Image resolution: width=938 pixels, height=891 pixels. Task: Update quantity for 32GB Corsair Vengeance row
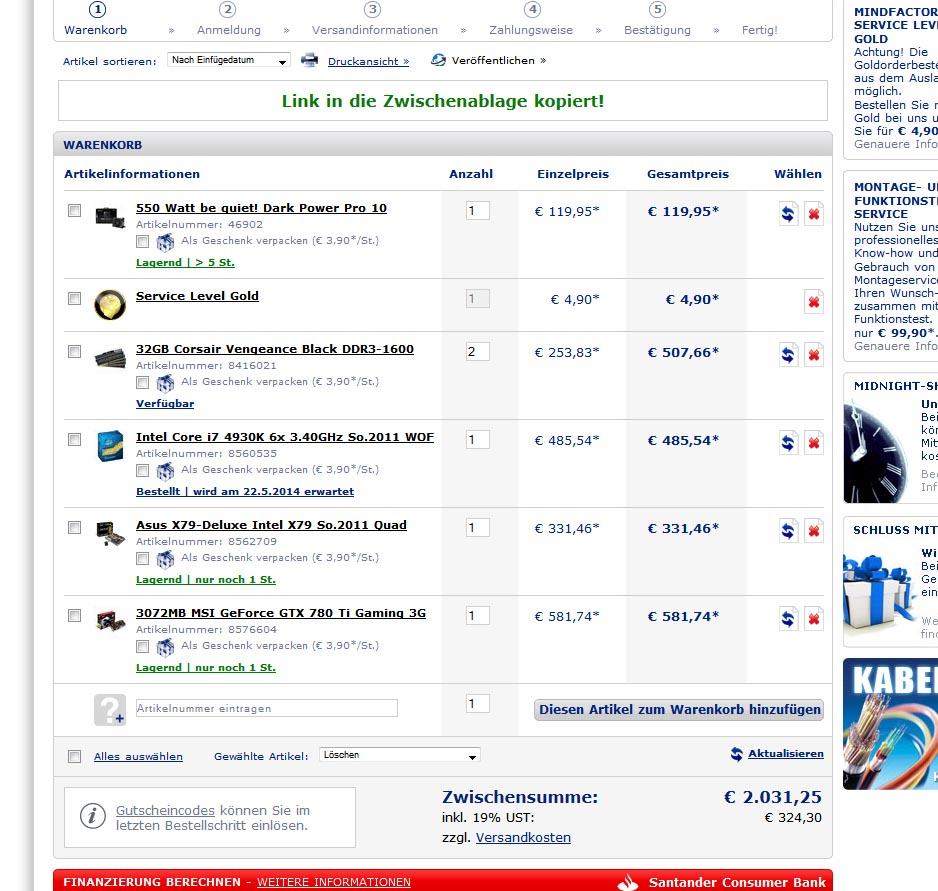click(x=788, y=355)
